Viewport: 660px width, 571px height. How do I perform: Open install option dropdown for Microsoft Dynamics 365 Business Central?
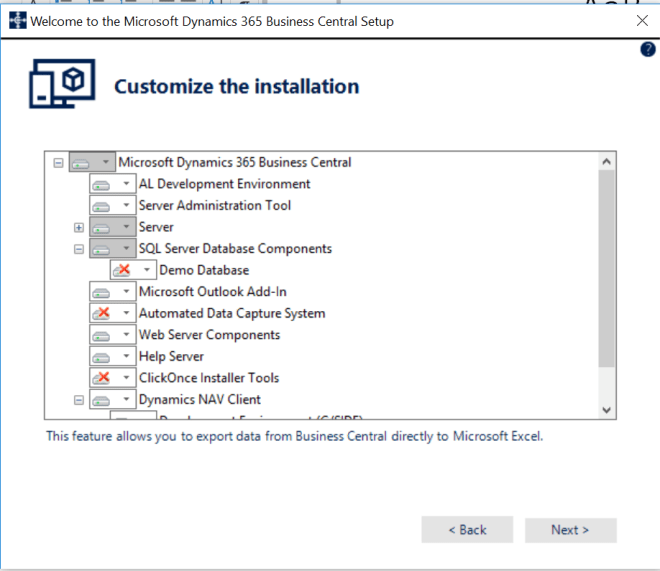coord(106,162)
